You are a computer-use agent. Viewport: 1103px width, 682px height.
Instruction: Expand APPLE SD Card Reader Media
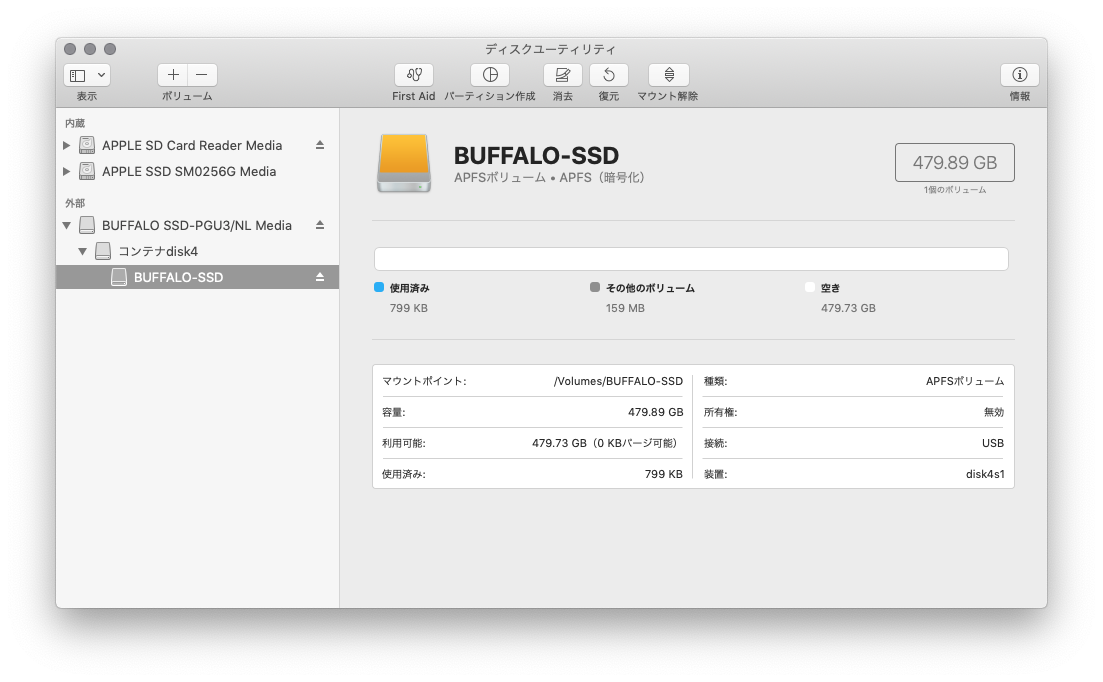pos(66,146)
